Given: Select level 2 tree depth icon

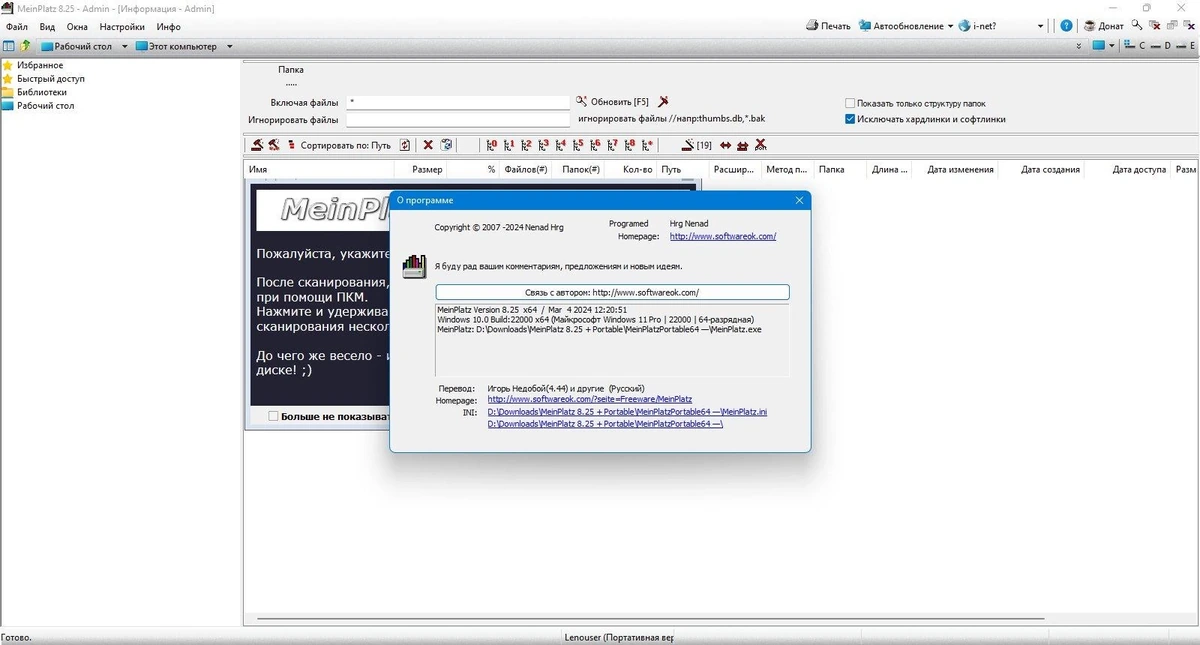Looking at the screenshot, I should 526,145.
